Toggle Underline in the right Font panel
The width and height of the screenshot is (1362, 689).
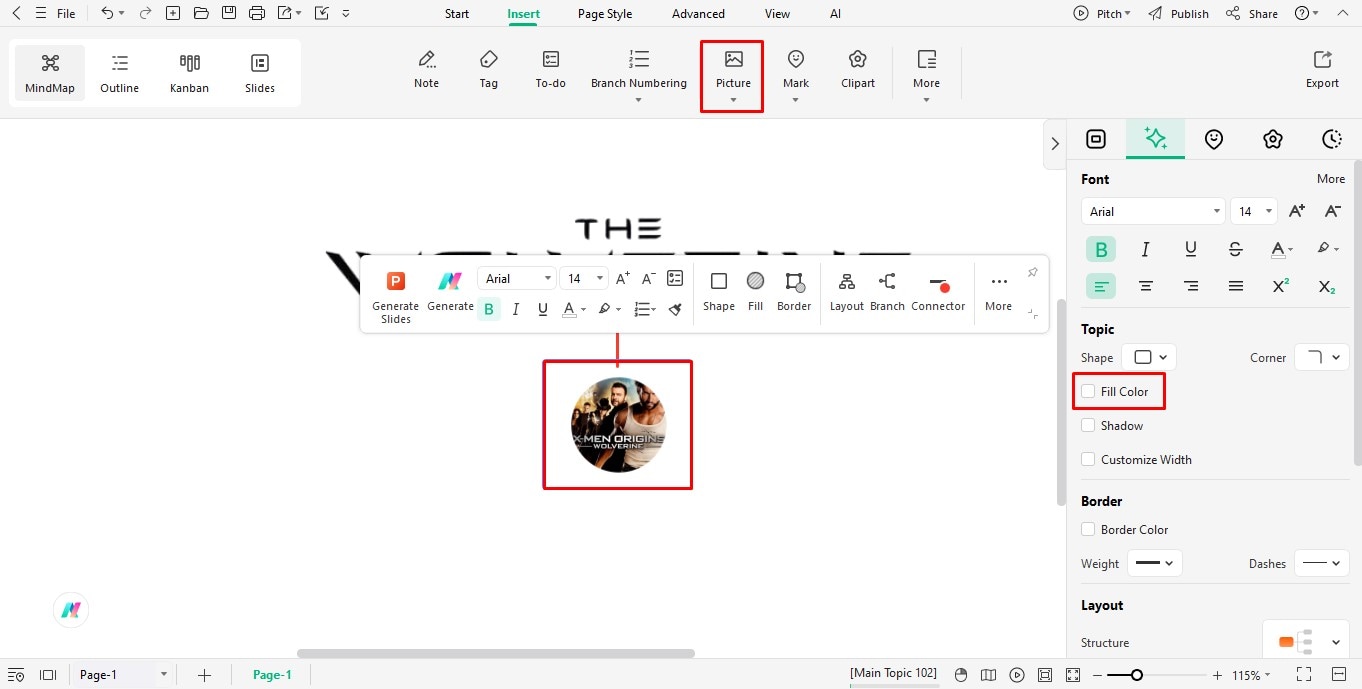coord(1191,249)
